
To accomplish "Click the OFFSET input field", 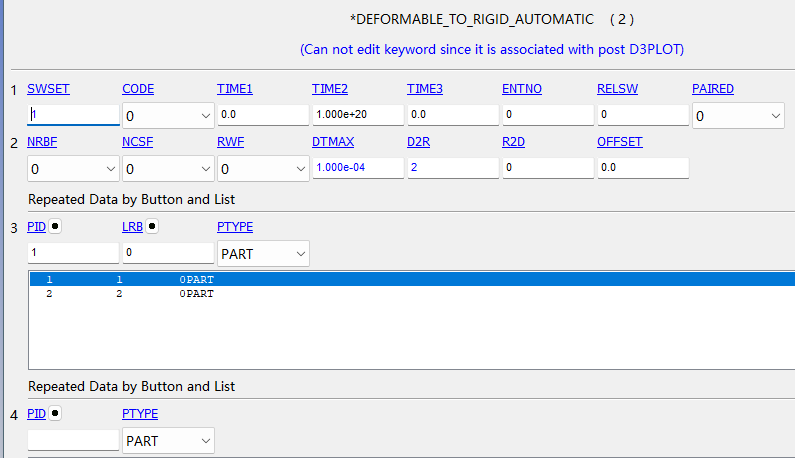I will (643, 167).
